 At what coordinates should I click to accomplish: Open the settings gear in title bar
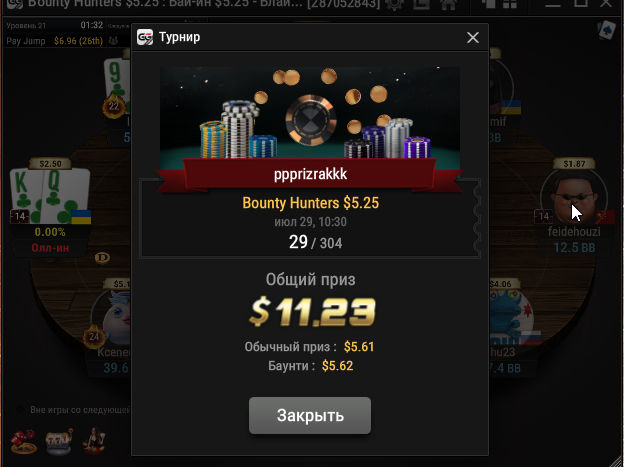click(394, 4)
